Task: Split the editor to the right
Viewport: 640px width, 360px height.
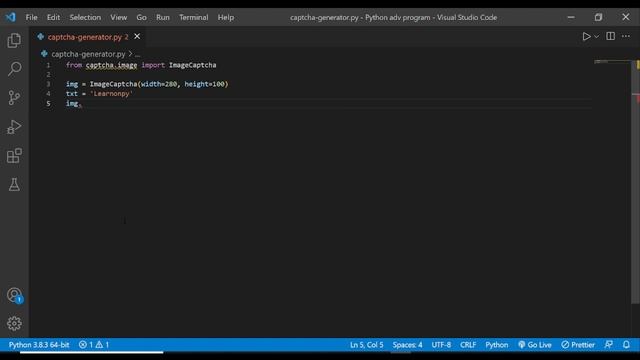Action: [x=611, y=36]
